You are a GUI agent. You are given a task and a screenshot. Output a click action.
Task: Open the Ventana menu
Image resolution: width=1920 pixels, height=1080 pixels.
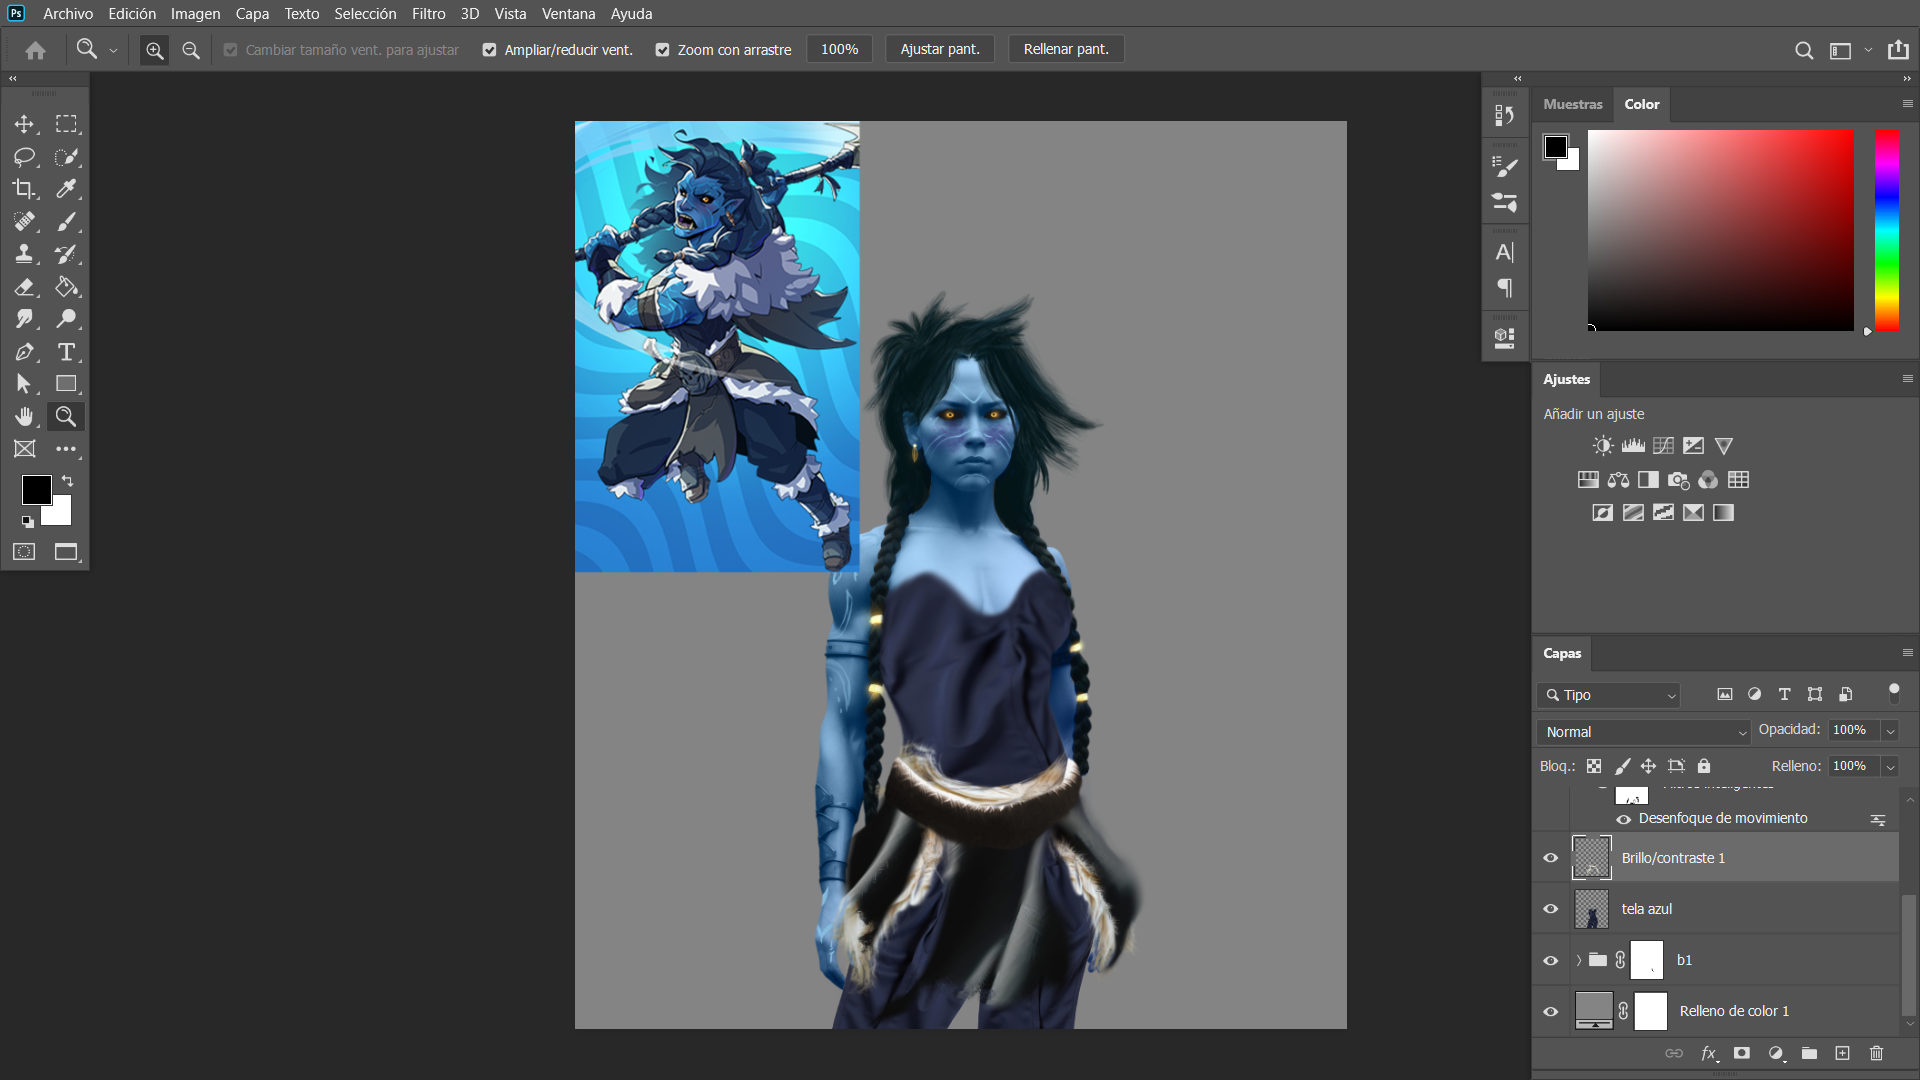pyautogui.click(x=568, y=14)
